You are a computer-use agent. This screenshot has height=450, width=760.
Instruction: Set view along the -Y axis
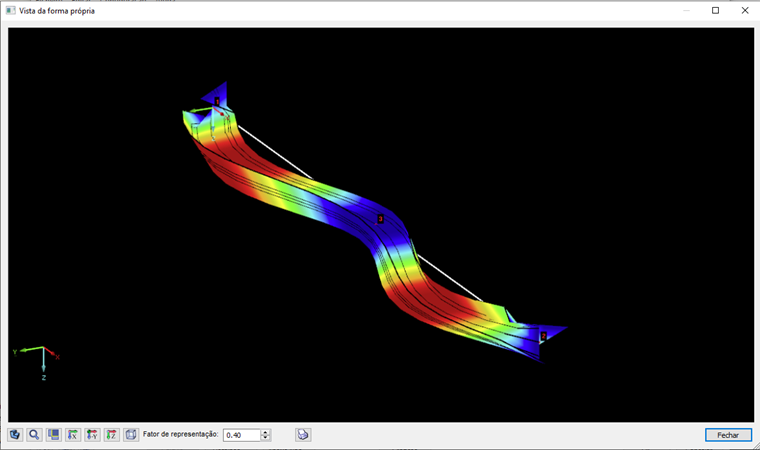(92, 434)
